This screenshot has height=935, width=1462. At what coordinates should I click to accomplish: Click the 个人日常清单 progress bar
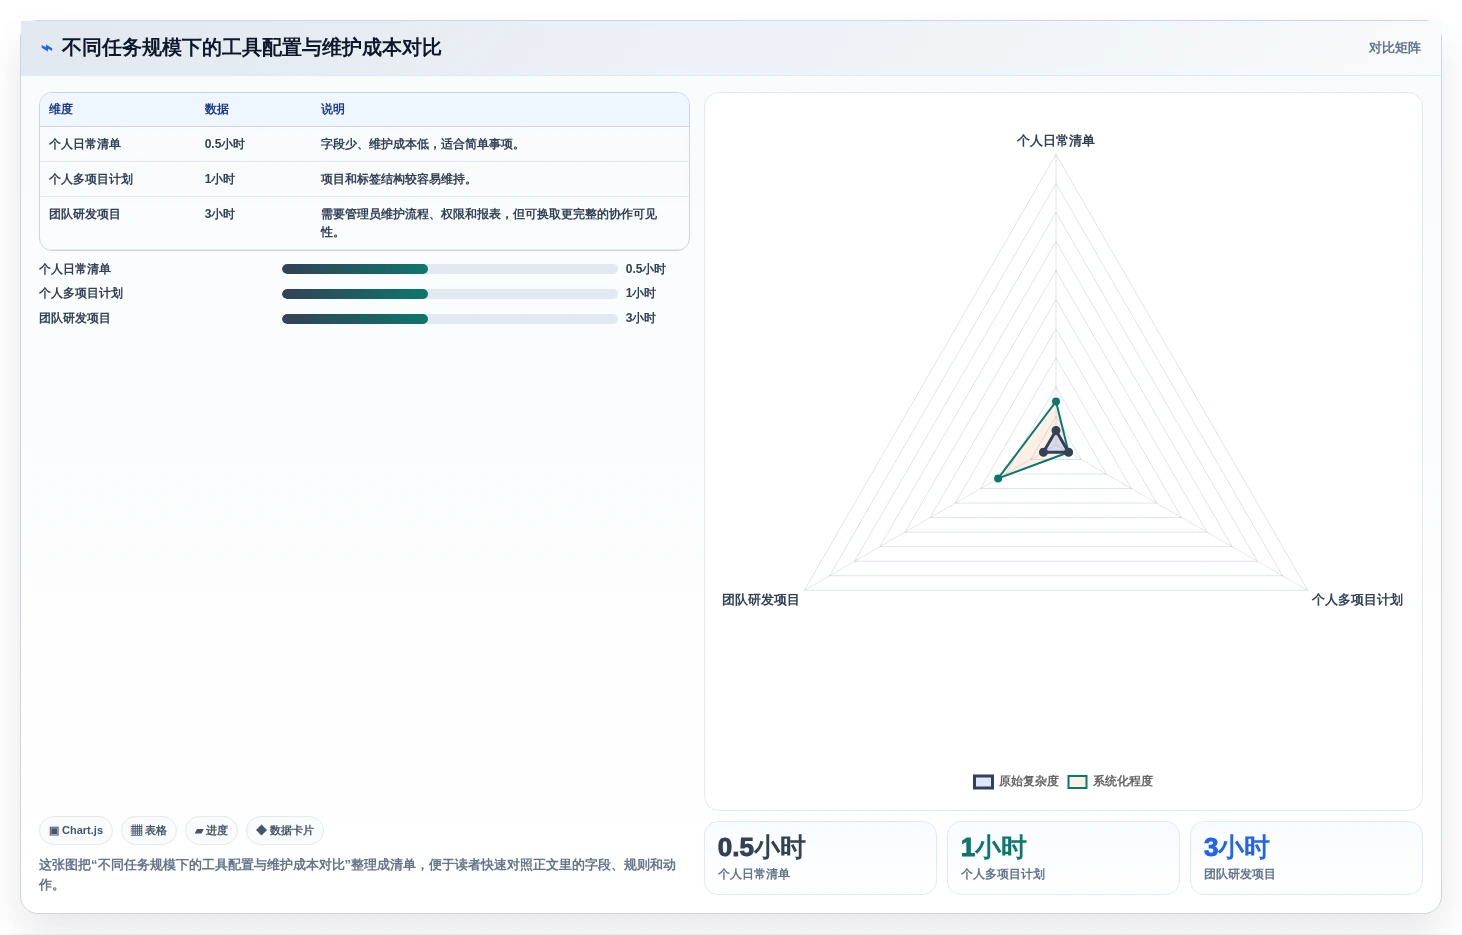point(450,269)
